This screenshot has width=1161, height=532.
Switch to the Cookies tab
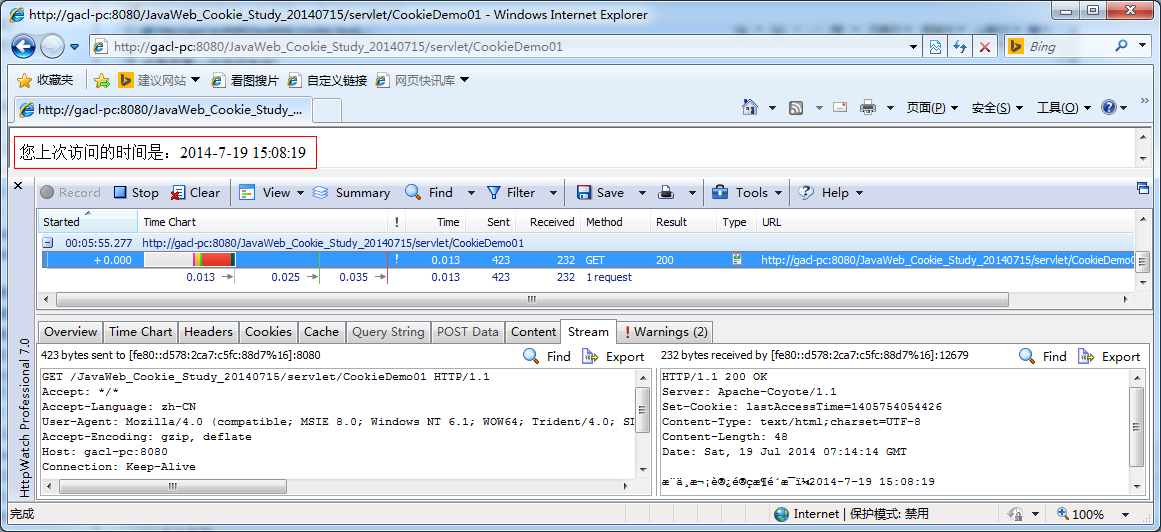pos(268,332)
